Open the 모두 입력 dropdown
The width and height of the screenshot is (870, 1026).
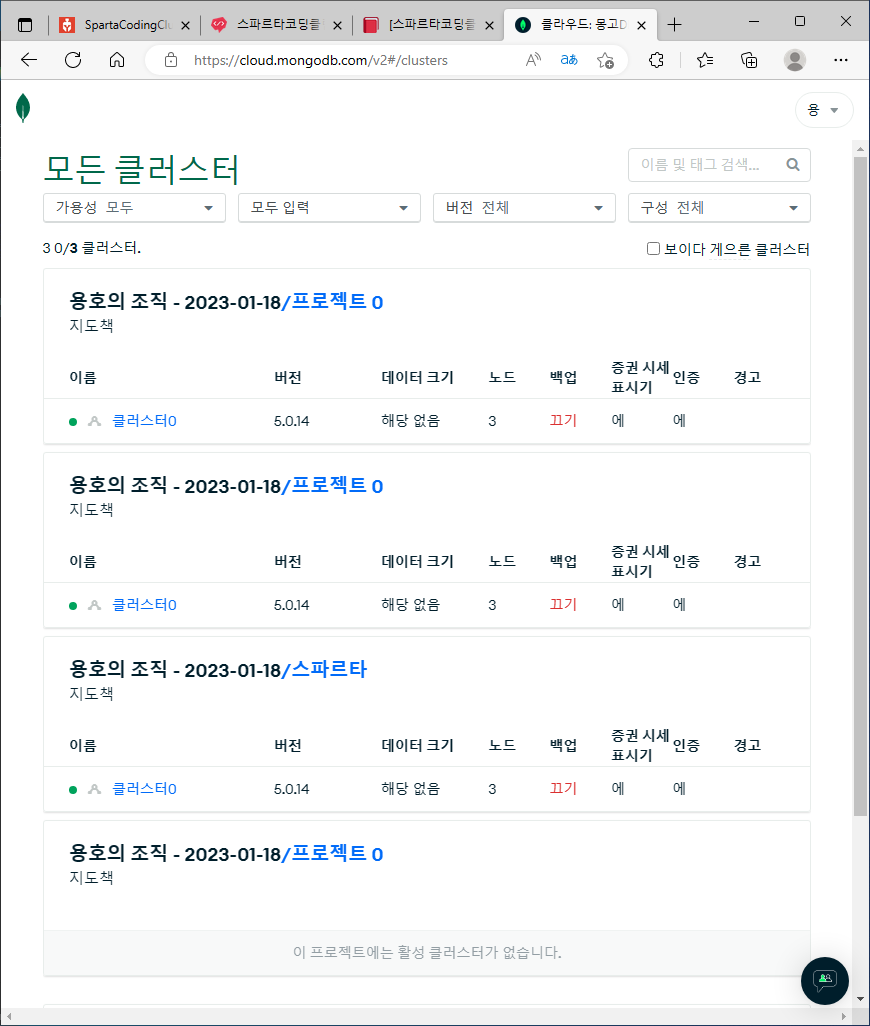[329, 208]
